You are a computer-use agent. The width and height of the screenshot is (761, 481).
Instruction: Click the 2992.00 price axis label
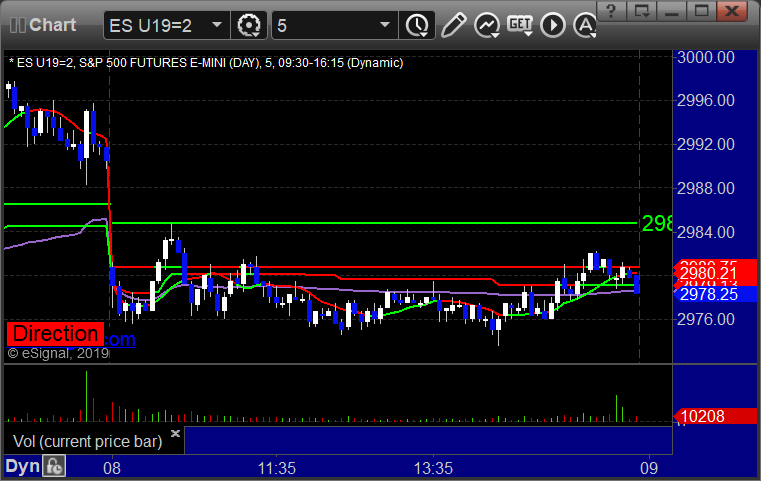click(706, 144)
